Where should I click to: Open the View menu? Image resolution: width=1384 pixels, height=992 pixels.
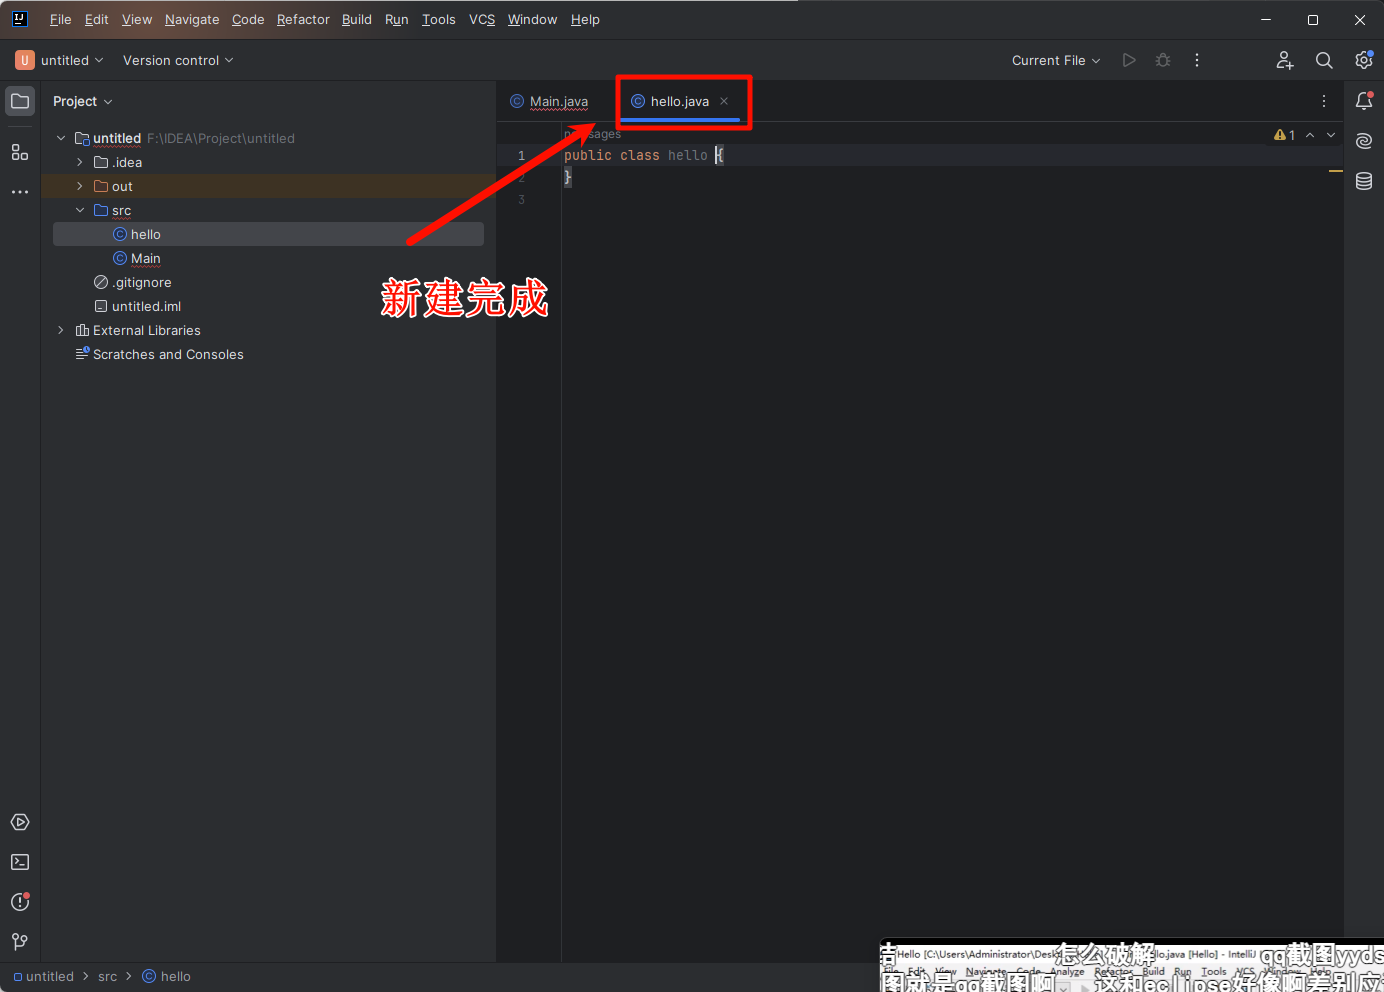pos(137,19)
